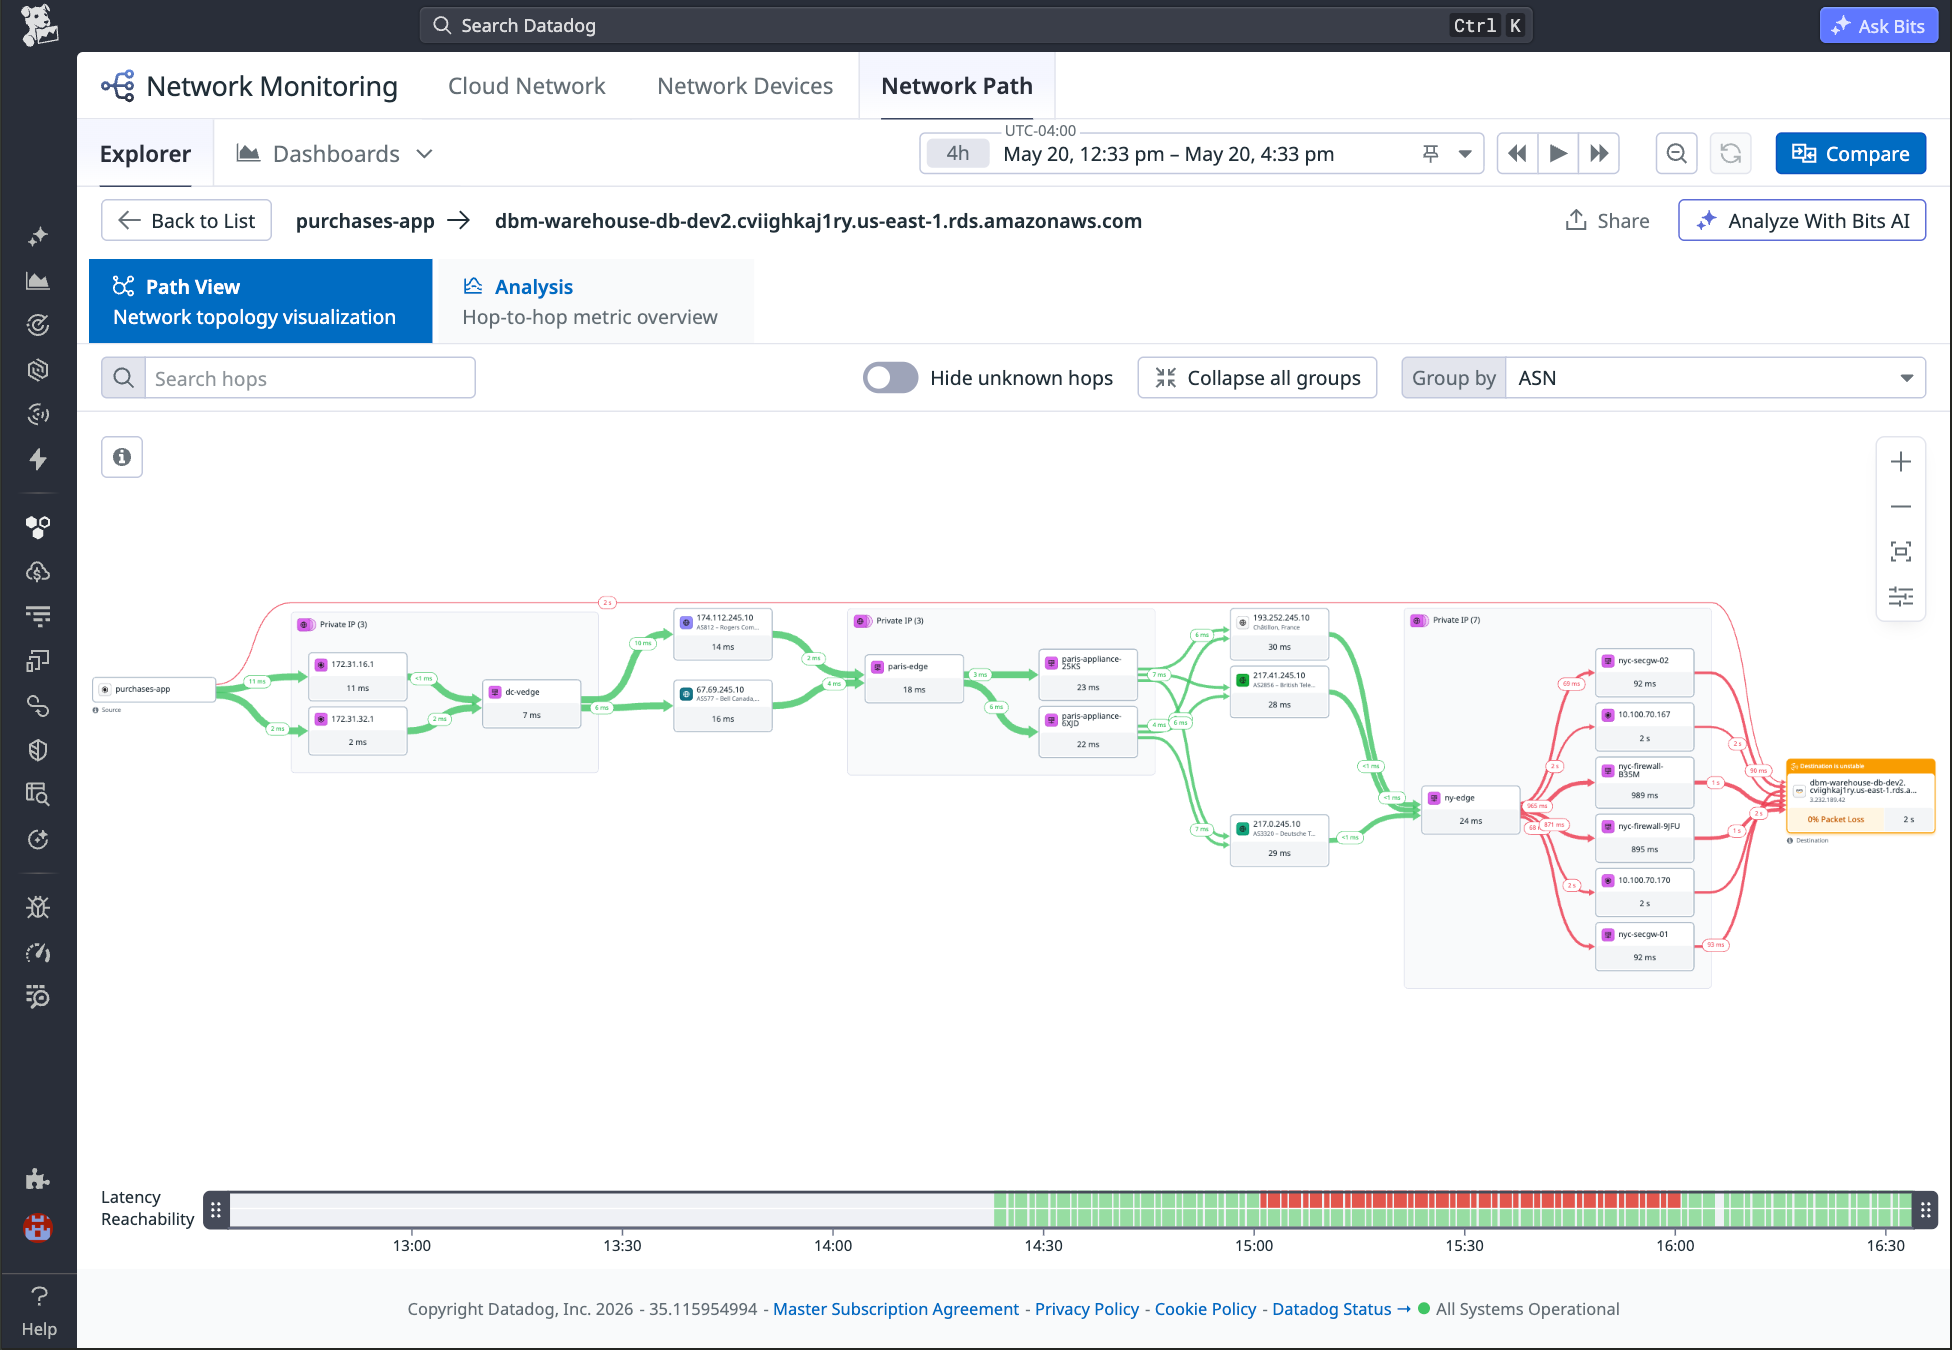
Task: Open Master Subscription Agreement link
Action: (896, 1309)
